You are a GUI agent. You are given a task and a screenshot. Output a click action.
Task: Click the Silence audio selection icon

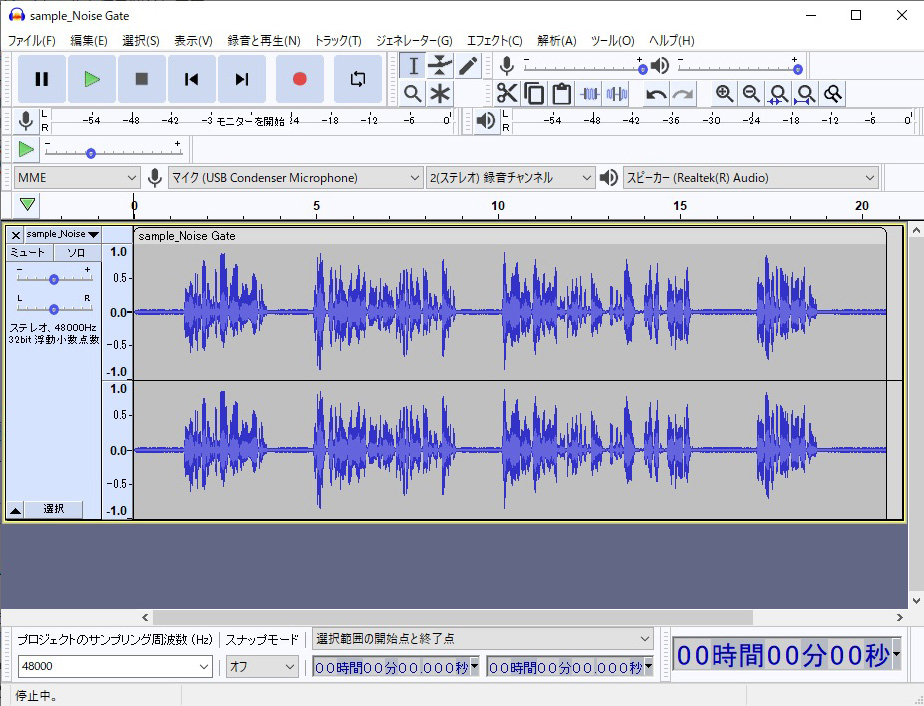click(x=617, y=94)
